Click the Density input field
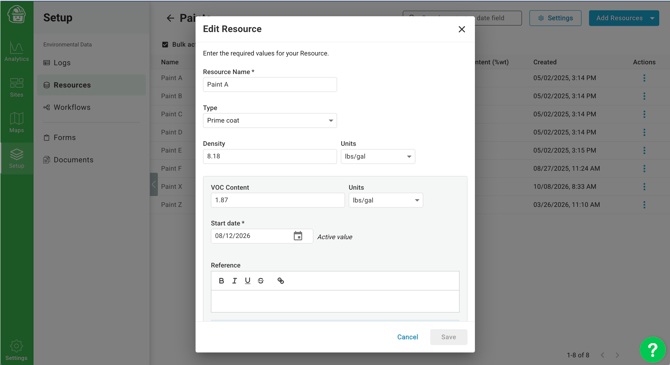 pyautogui.click(x=270, y=156)
